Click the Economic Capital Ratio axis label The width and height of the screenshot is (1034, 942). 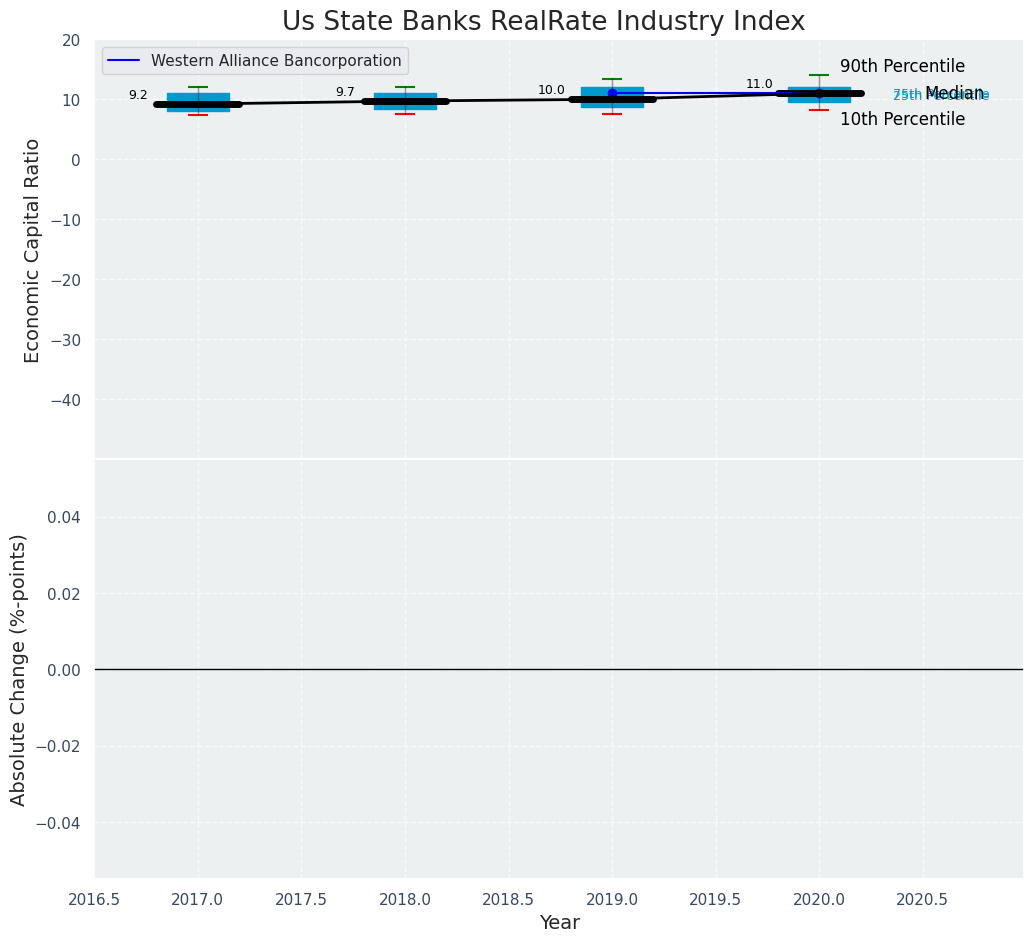click(33, 250)
